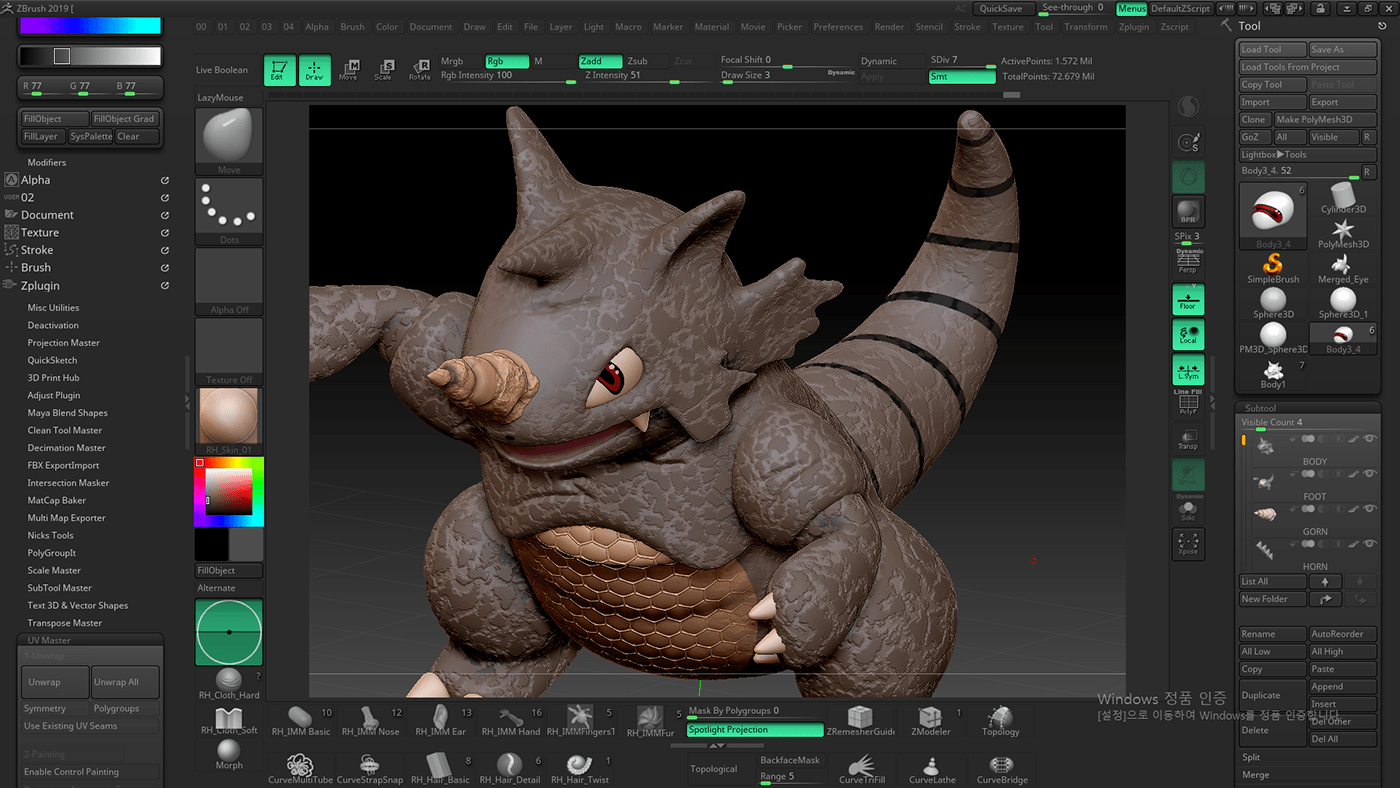The image size is (1400, 788).
Task: Select the Cylinder3D tool
Action: (x=1343, y=198)
